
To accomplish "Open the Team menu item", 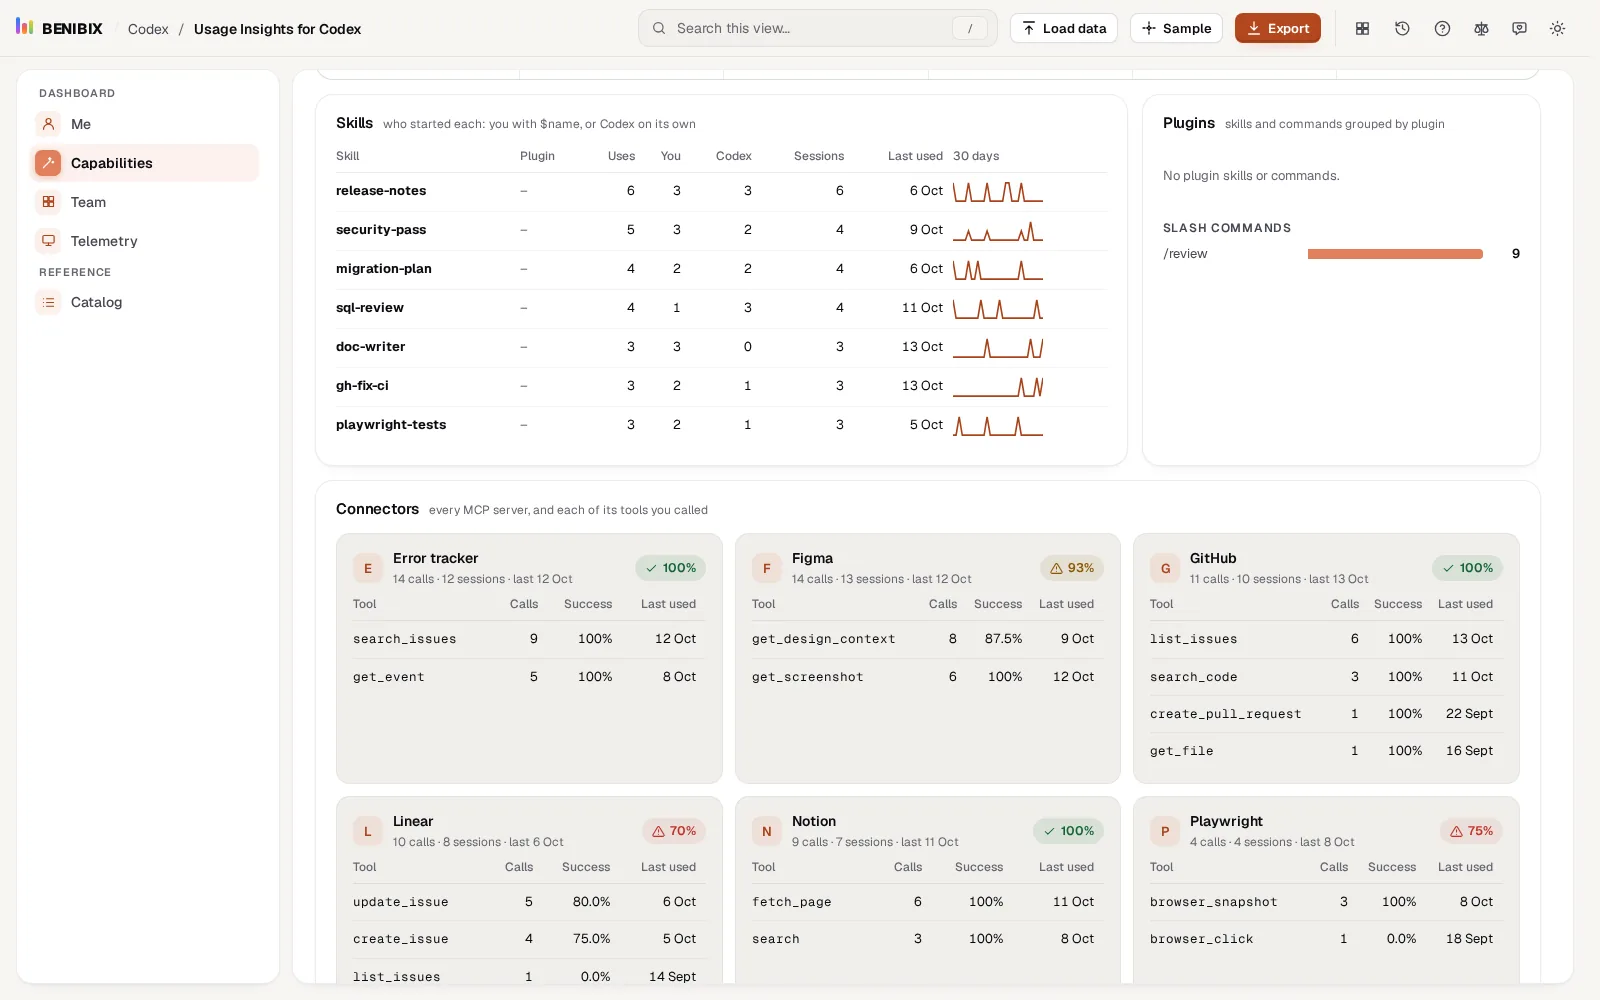I will 144,202.
